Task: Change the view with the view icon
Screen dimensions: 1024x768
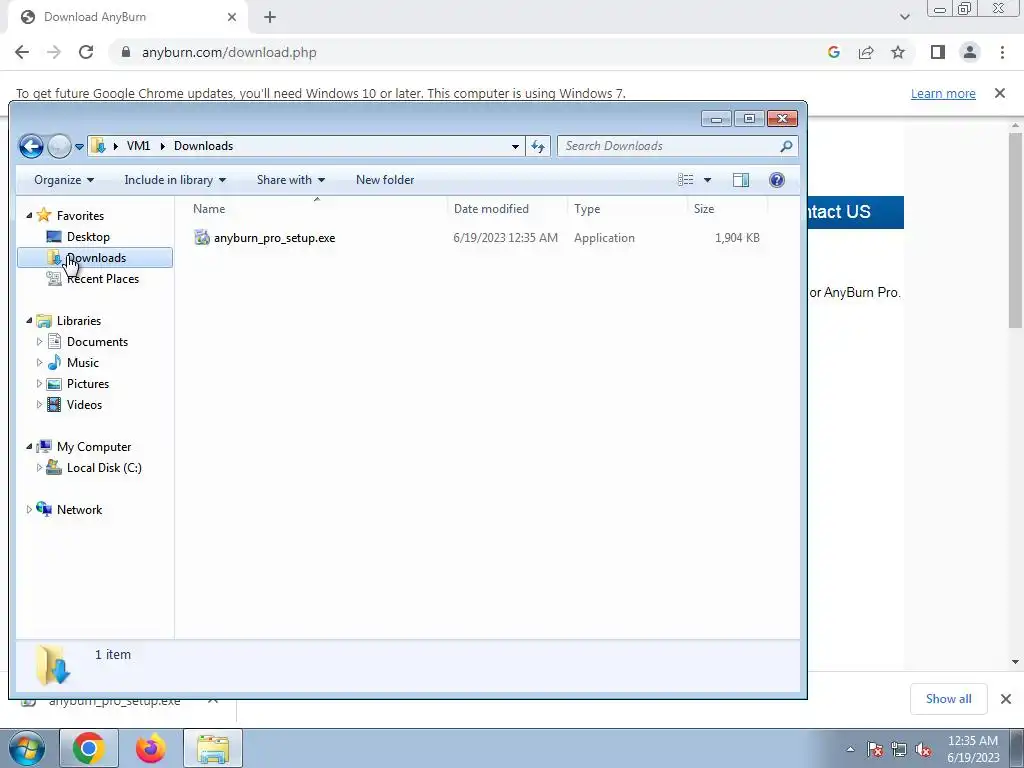Action: (x=686, y=180)
